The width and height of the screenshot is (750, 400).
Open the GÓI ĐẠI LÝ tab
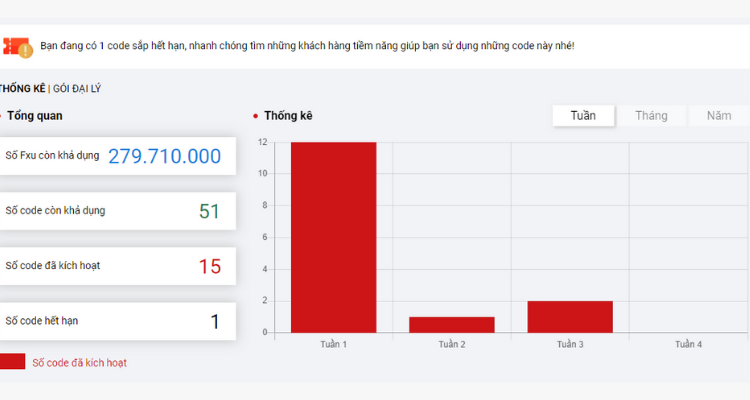tap(77, 89)
